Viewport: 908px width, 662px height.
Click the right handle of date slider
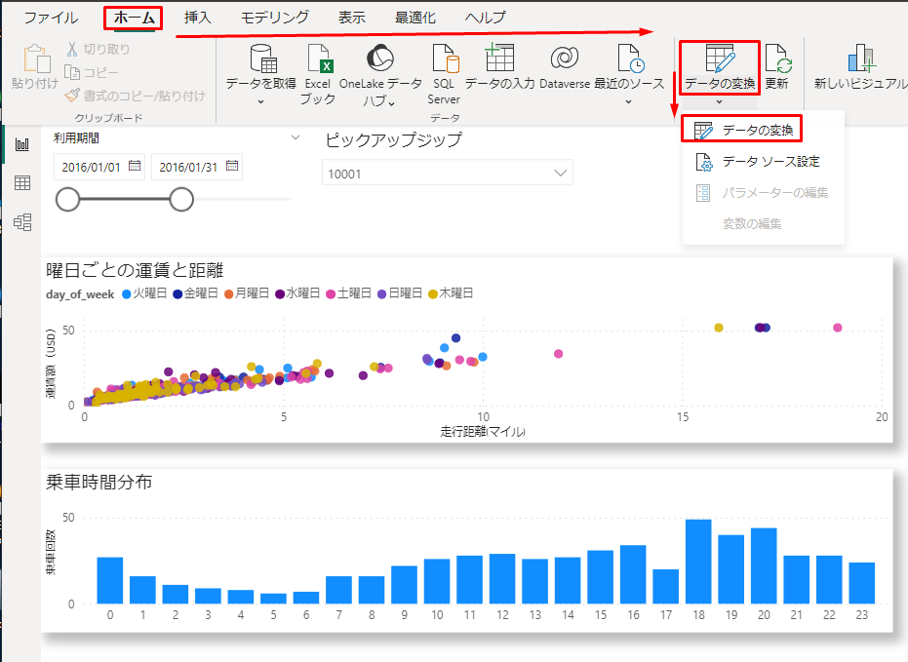(x=181, y=200)
